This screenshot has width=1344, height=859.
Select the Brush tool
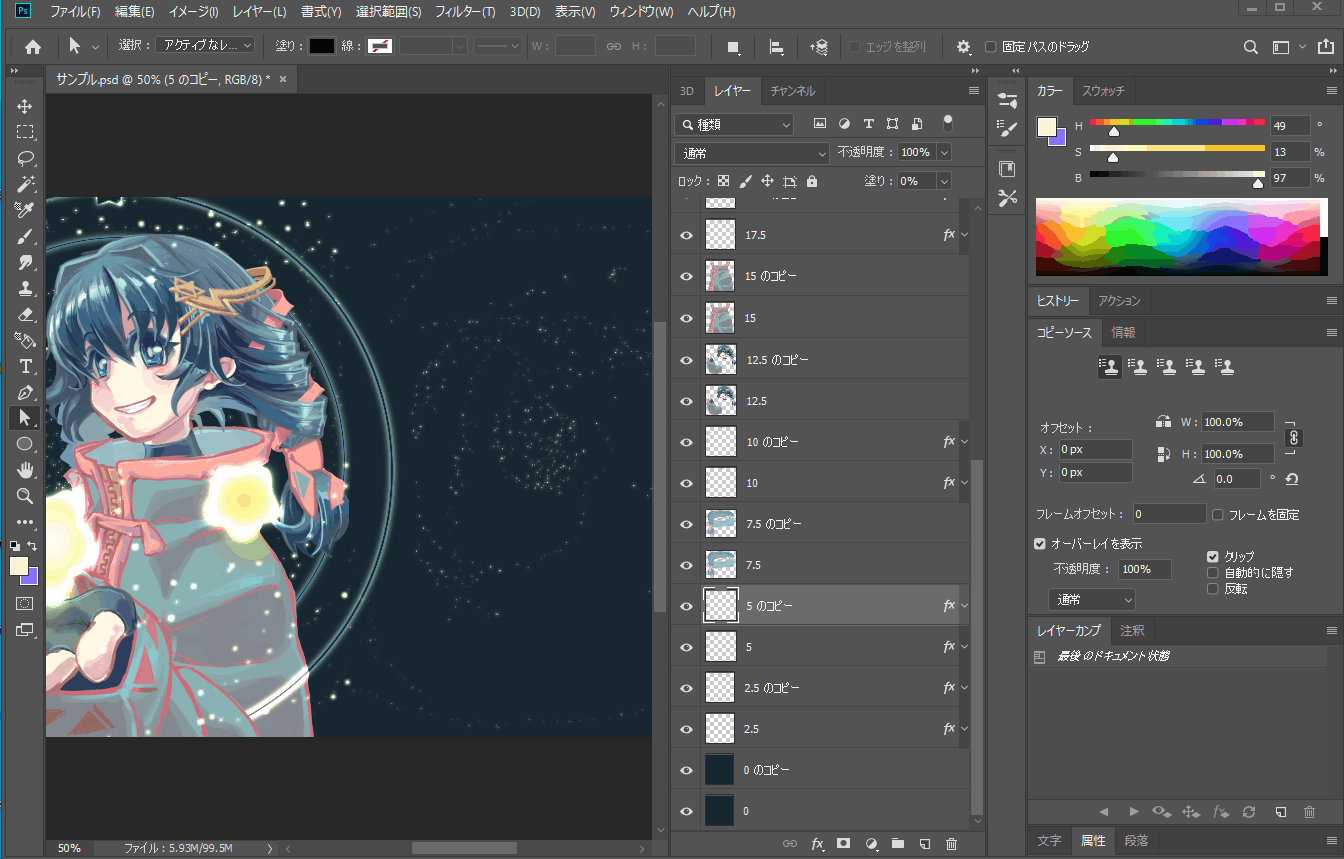[25, 236]
